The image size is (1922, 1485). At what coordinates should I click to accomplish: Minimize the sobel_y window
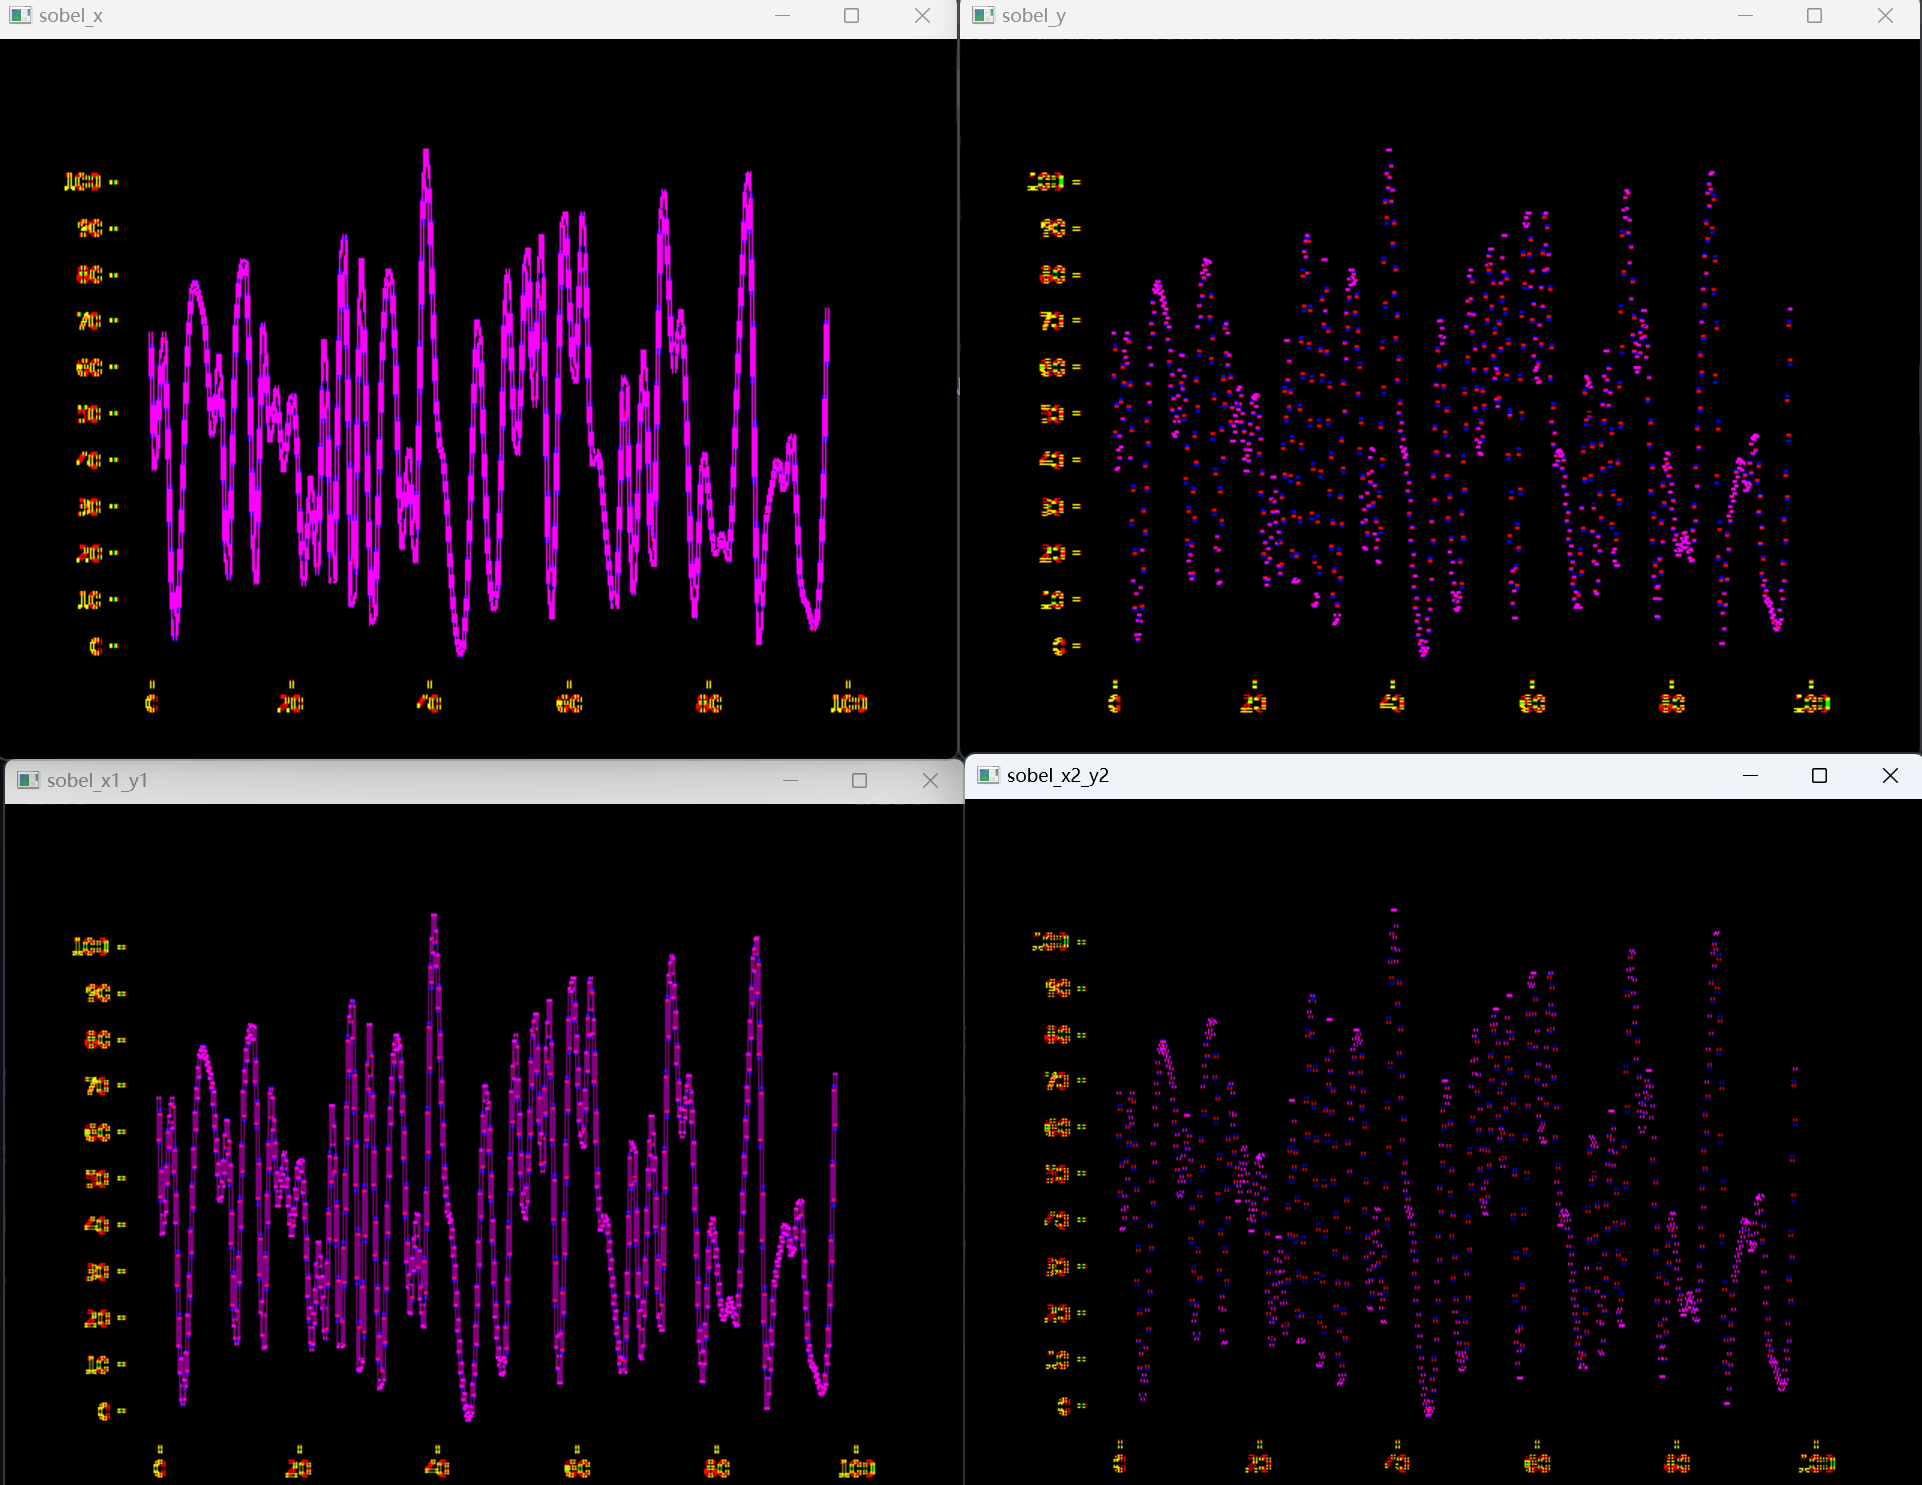click(x=1745, y=15)
